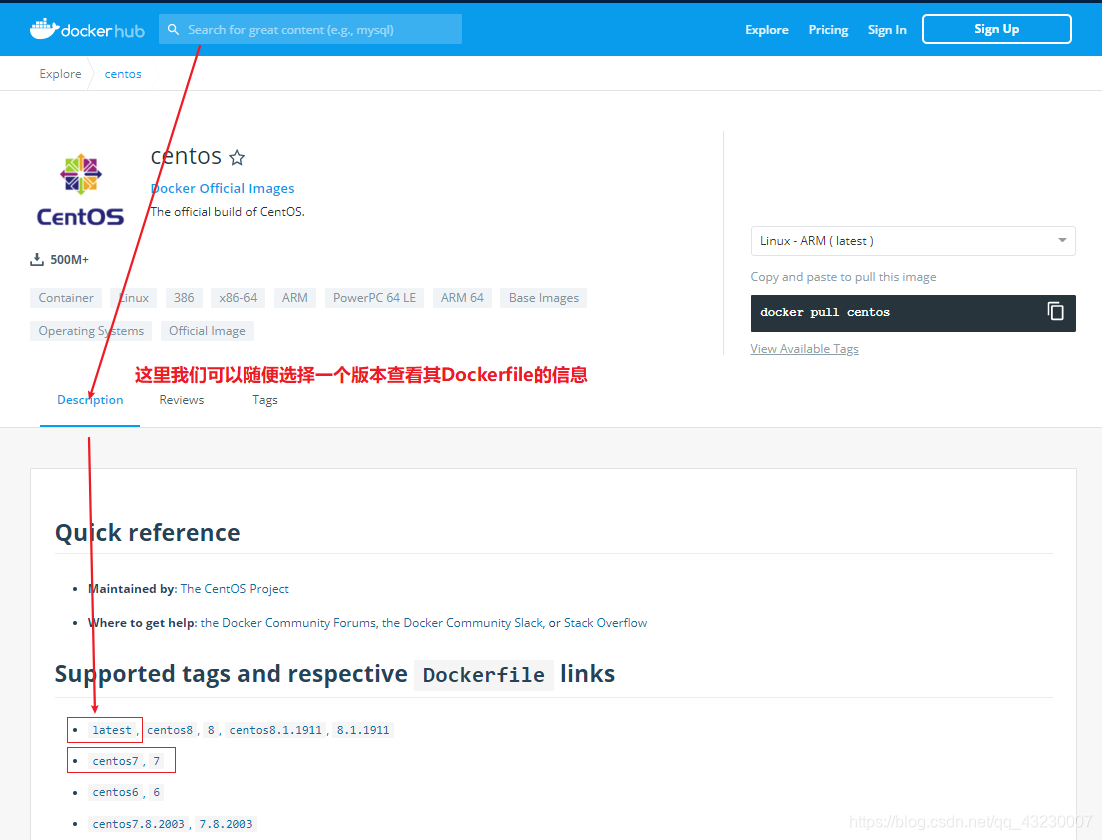
Task: Open the centos6 tag link
Action: point(115,792)
